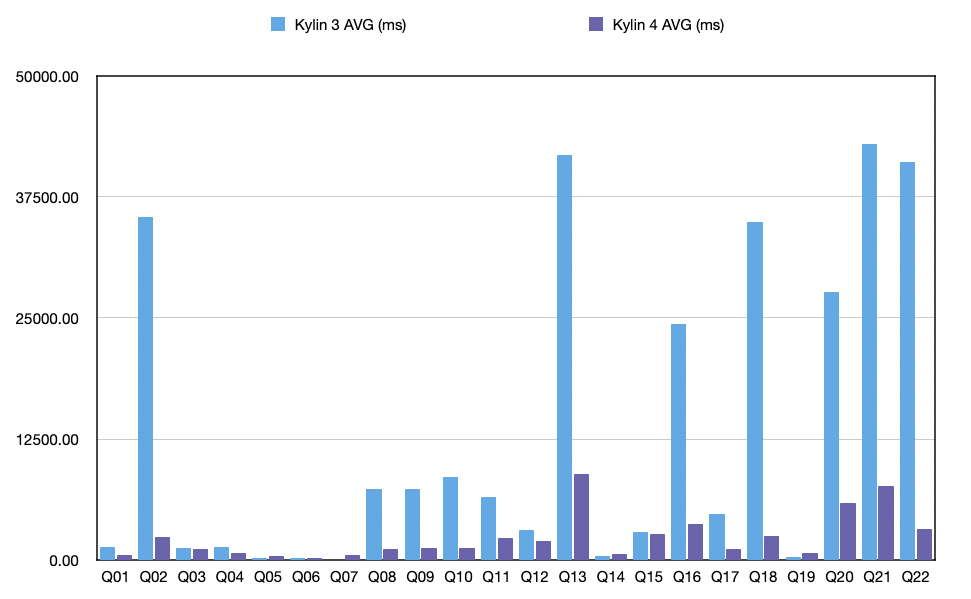The height and width of the screenshot is (599, 971).
Task: Select the blue Kylin 3 bar for Q12
Action: tap(526, 545)
